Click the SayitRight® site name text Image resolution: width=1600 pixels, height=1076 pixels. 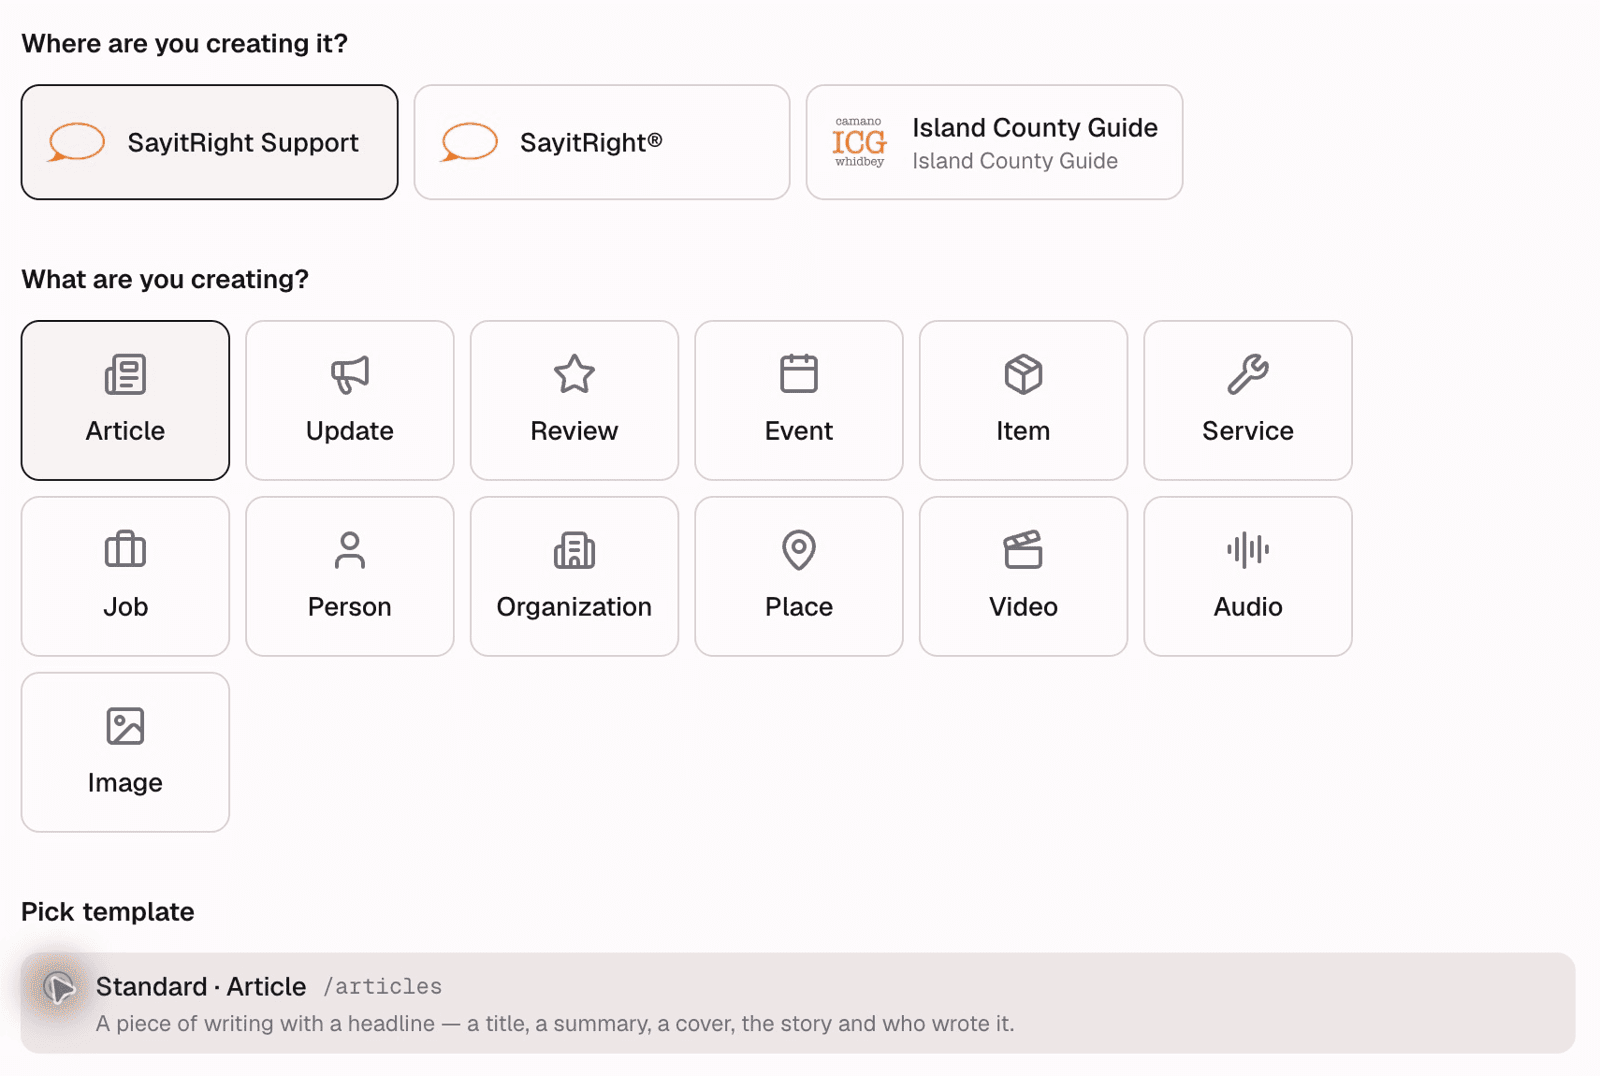pyautogui.click(x=591, y=143)
